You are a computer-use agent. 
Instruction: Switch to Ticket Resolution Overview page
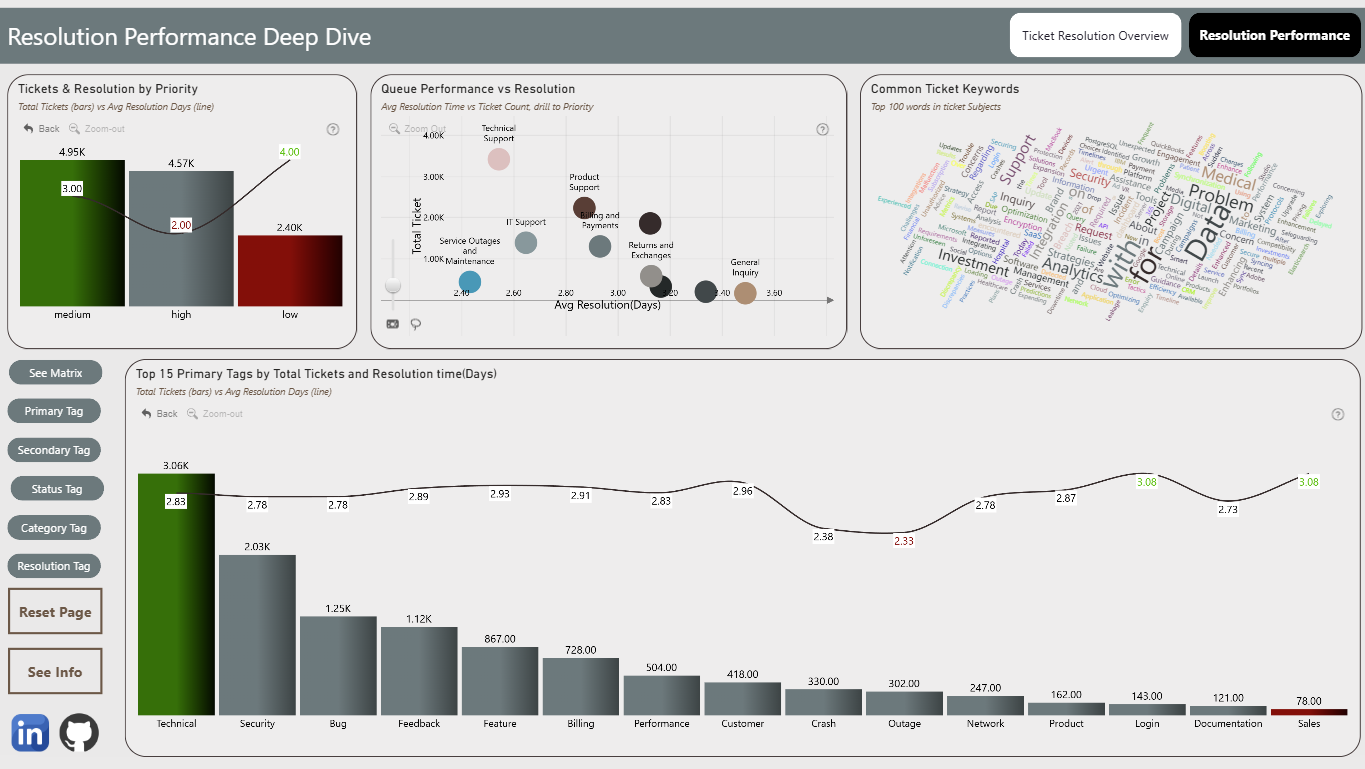coord(1095,36)
